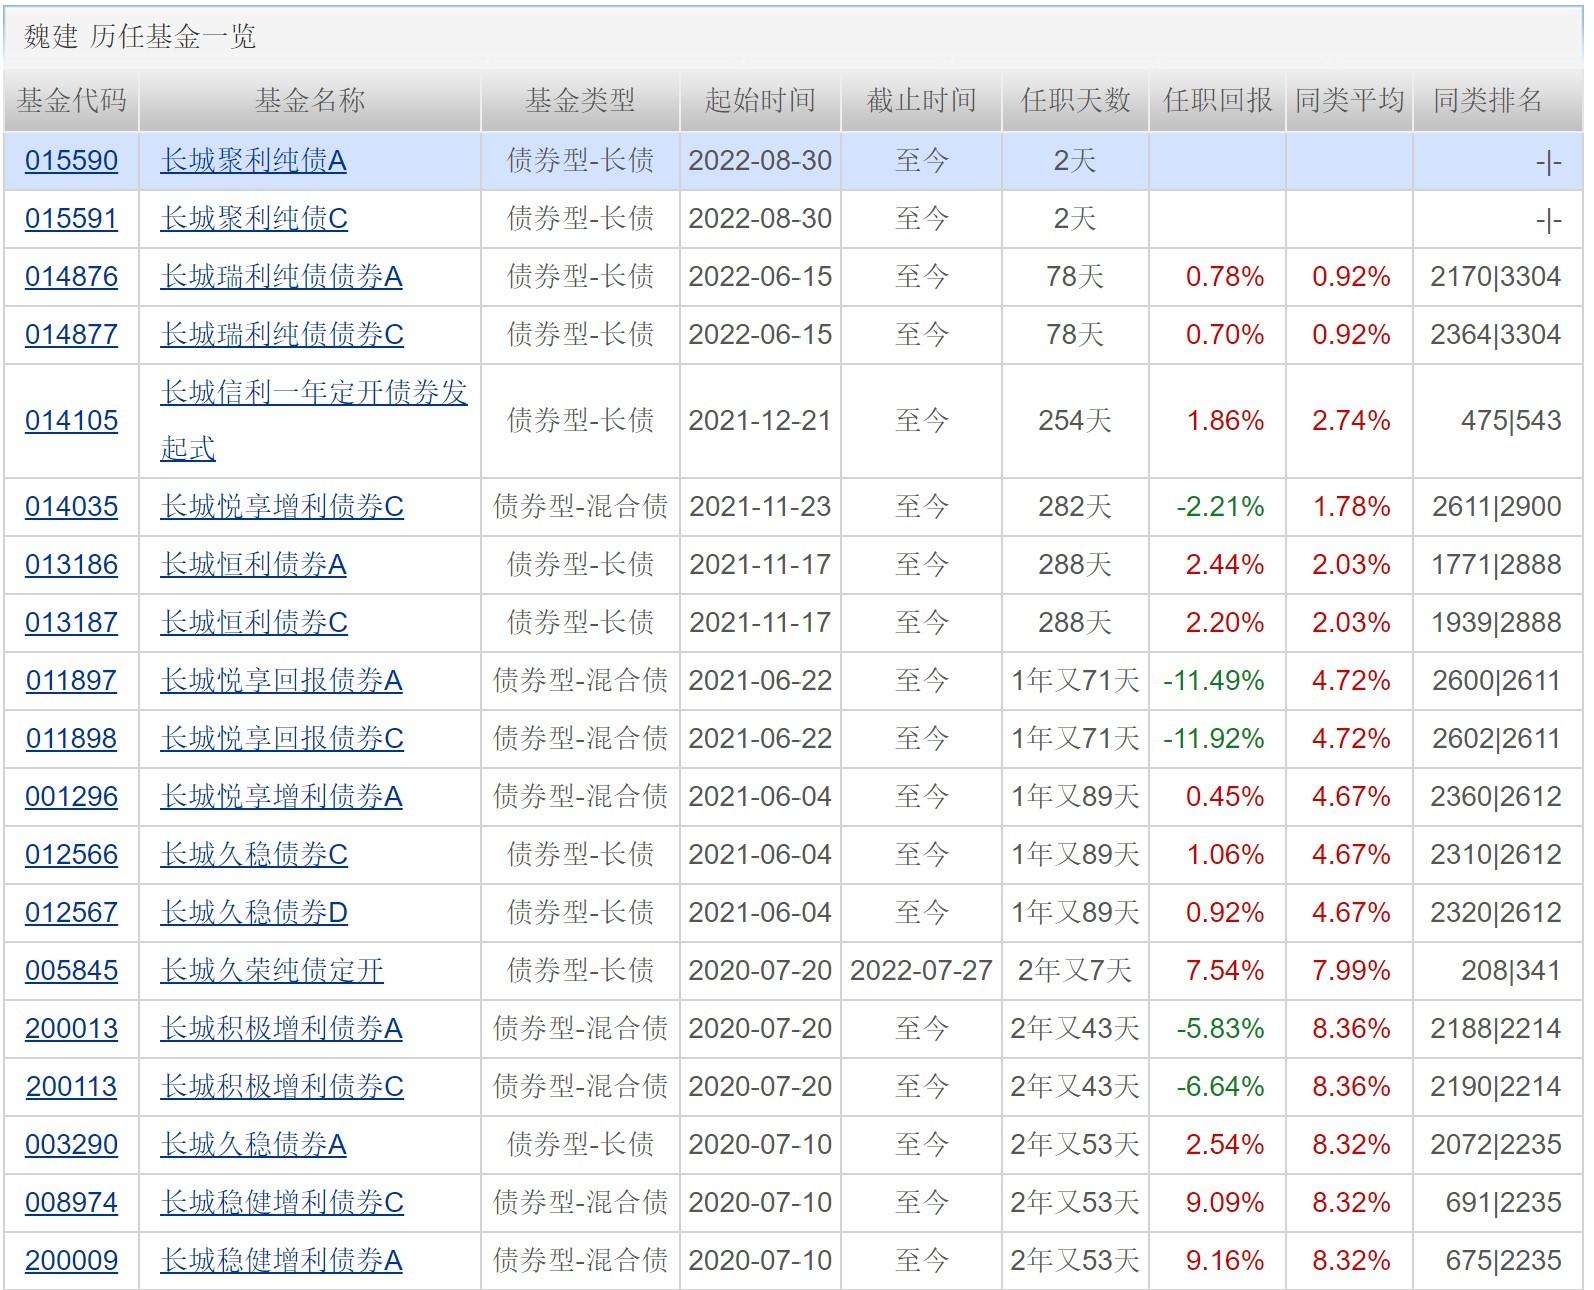
Task: Open fund 长城瑞利纯债债券A
Action: tap(281, 276)
